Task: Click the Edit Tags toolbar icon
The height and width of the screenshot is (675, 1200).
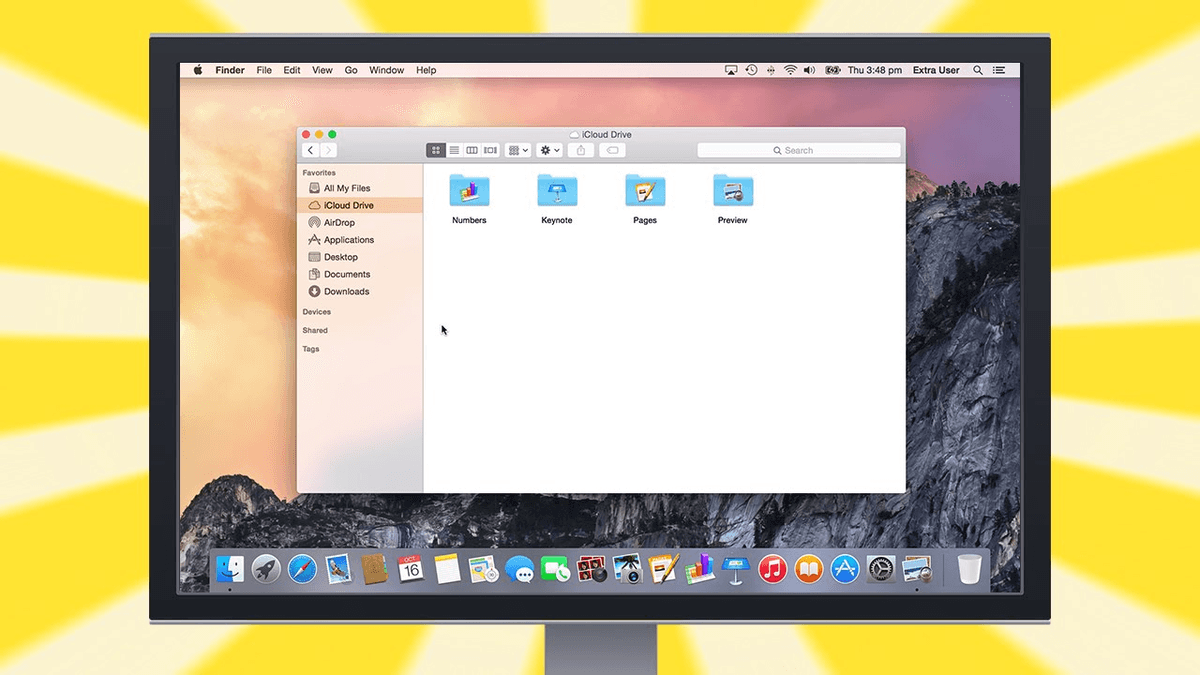Action: (x=612, y=150)
